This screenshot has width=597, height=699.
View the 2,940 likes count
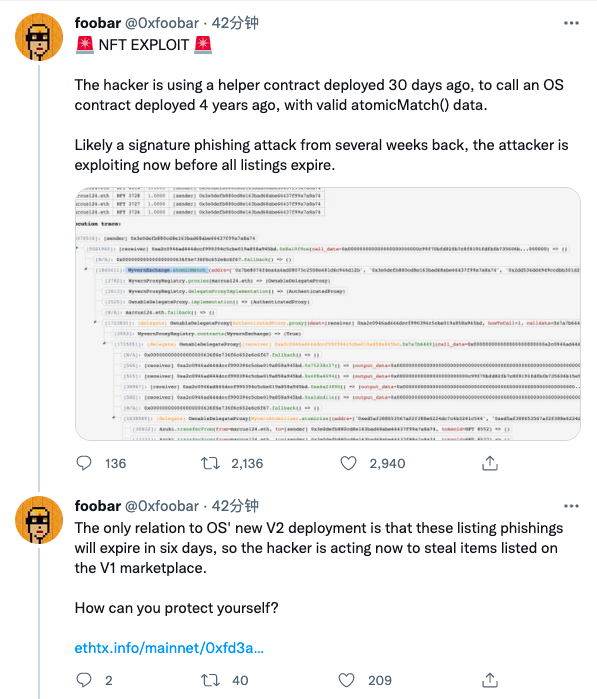pyautogui.click(x=387, y=464)
